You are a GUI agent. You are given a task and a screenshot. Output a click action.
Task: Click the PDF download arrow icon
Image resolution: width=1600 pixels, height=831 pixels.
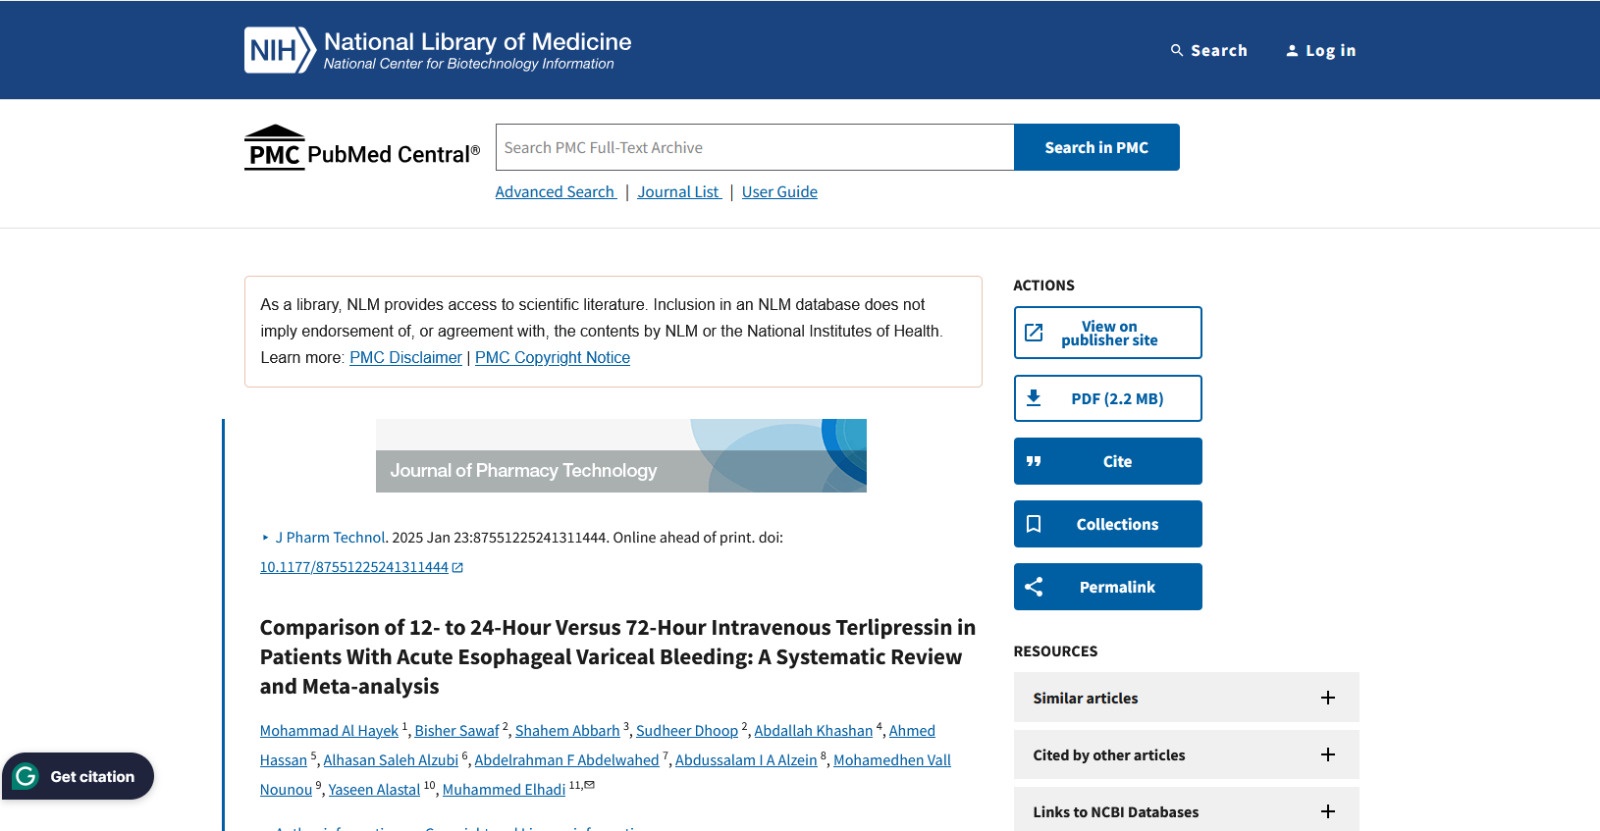(1034, 398)
